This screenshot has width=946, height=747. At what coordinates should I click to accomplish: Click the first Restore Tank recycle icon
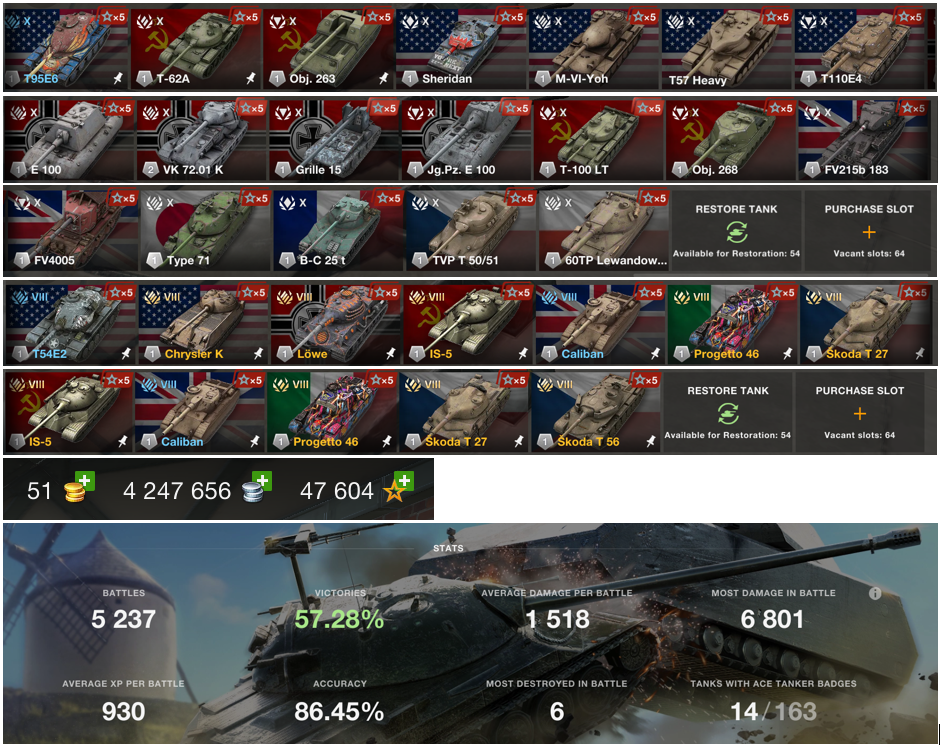point(737,232)
